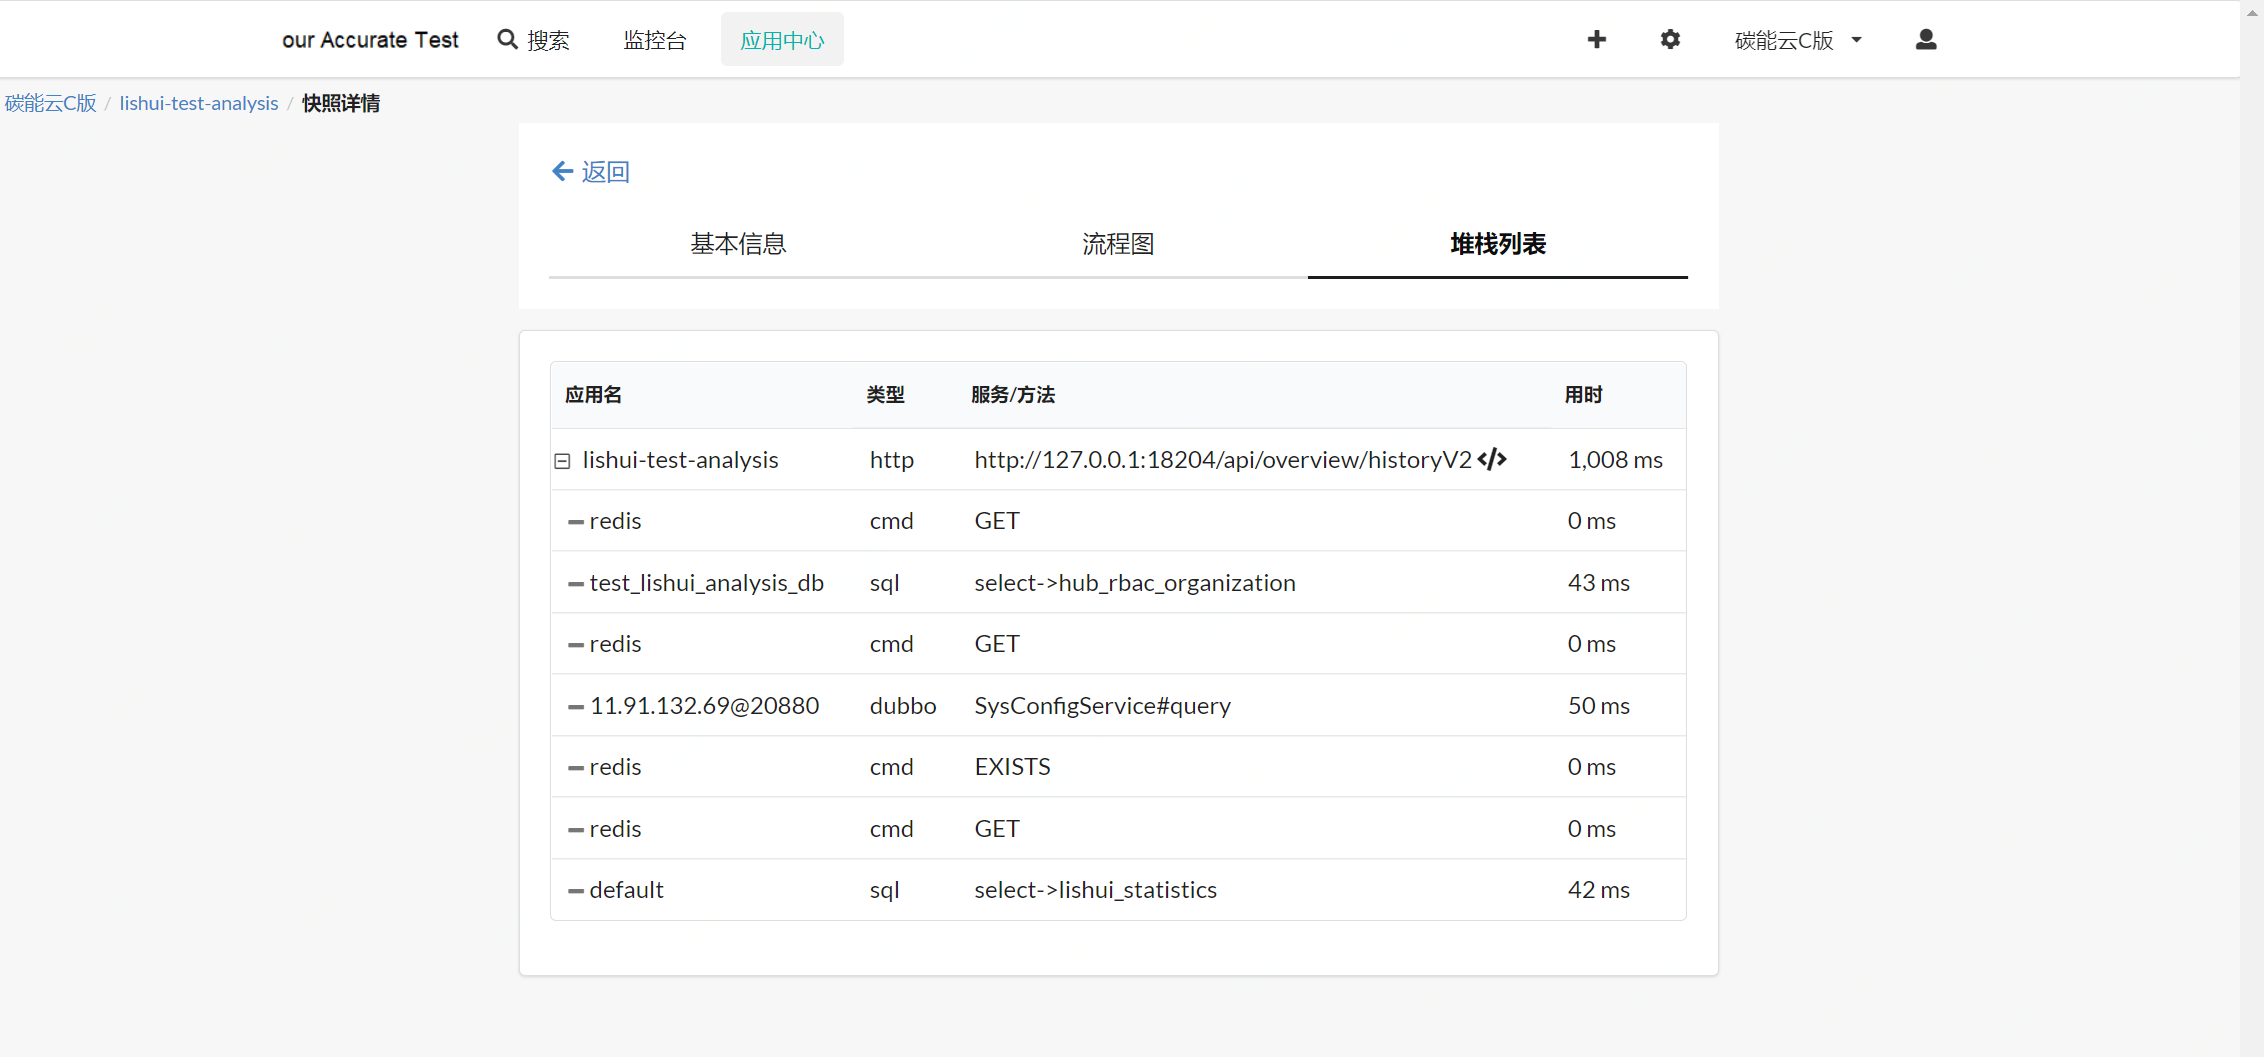View code icon next to historyV2 URL
The width and height of the screenshot is (2264, 1057).
(1492, 459)
